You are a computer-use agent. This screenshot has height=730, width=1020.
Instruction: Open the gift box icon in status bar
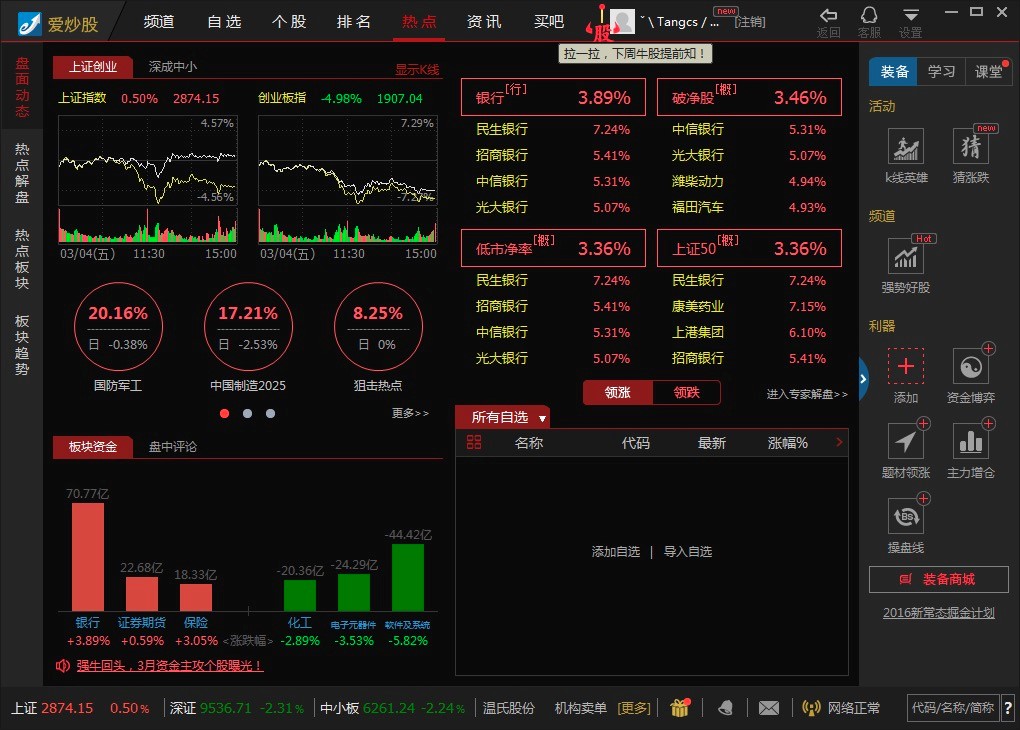coord(680,707)
